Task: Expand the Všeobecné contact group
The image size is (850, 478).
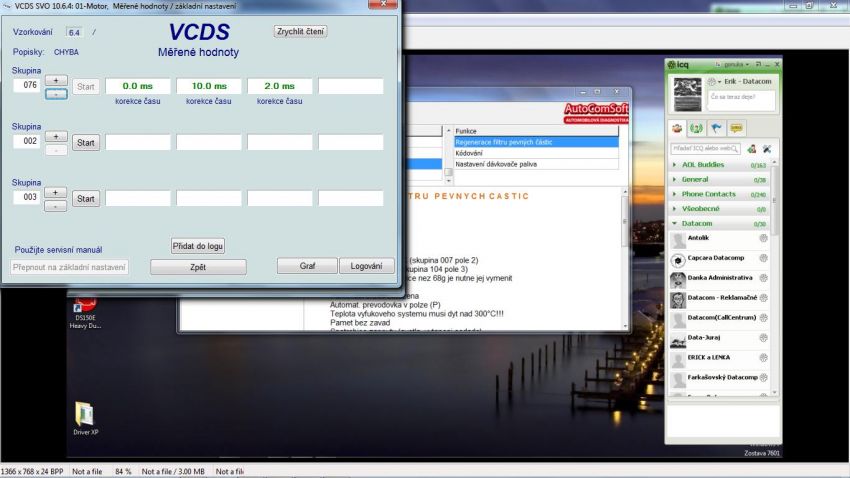Action: [x=674, y=209]
